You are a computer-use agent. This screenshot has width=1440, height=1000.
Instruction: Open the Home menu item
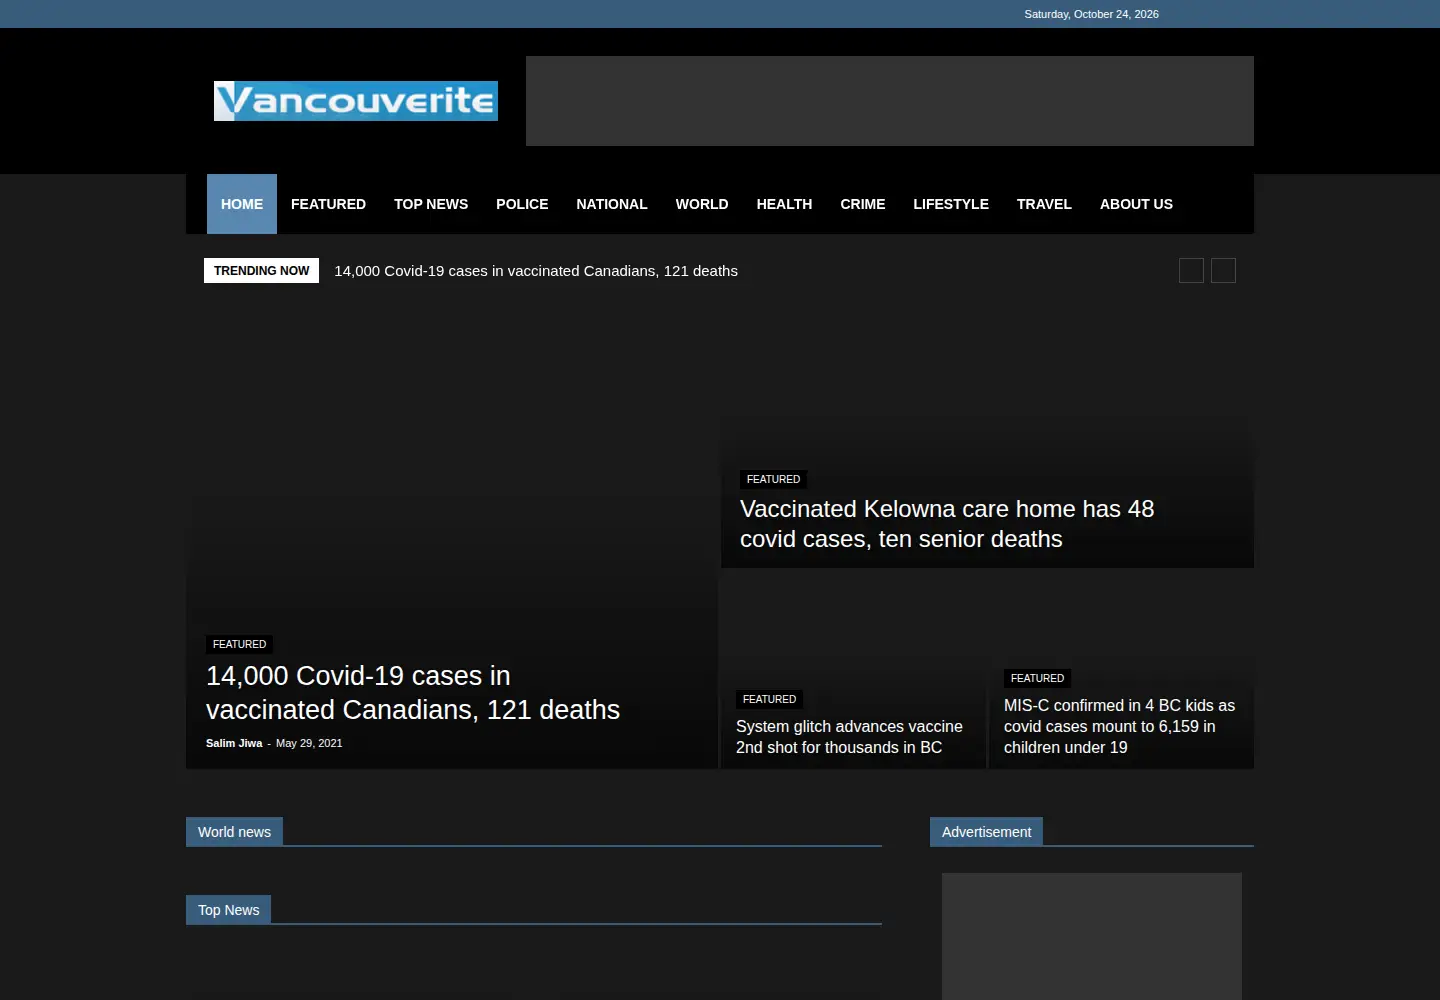(242, 204)
